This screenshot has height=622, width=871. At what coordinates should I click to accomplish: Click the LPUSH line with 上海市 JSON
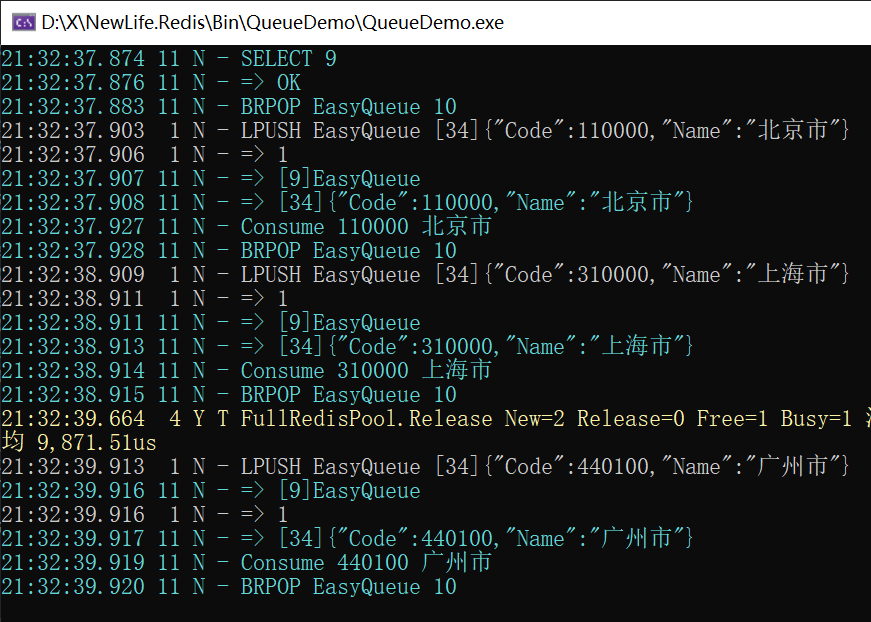coord(426,274)
